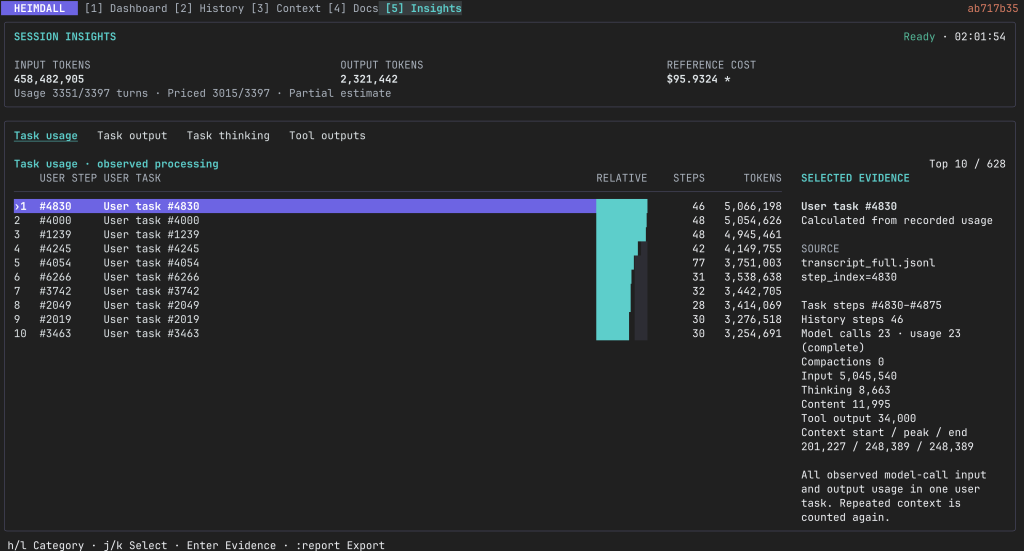Click Task steps #4830-#4875 line
The image size is (1024, 551).
click(x=871, y=306)
